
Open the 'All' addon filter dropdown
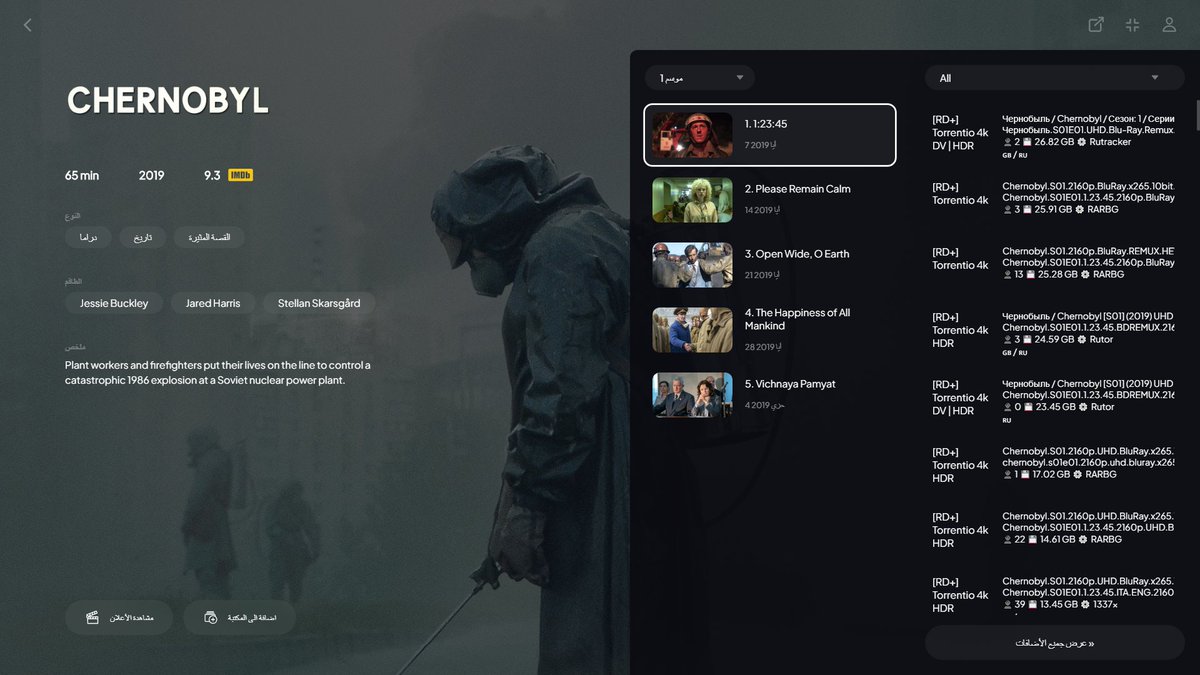[x=1054, y=78]
